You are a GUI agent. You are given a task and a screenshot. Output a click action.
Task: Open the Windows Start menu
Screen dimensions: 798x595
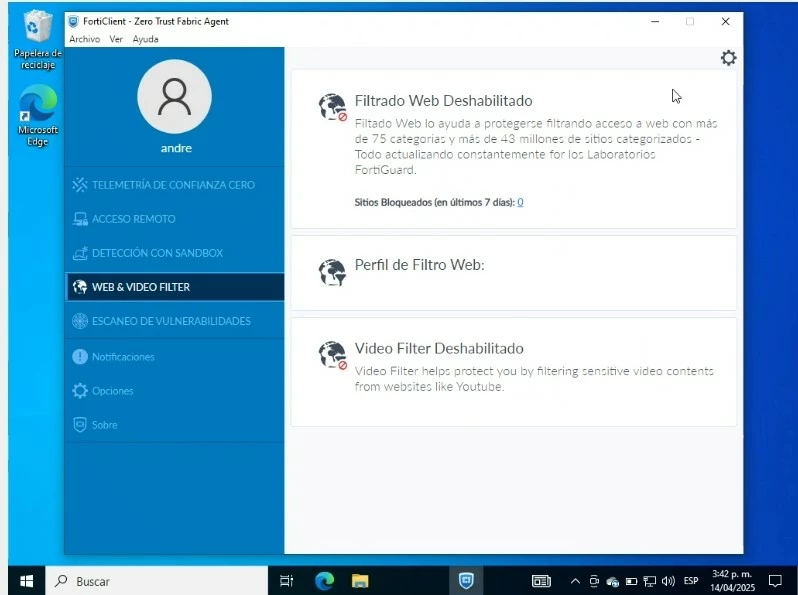tap(26, 581)
